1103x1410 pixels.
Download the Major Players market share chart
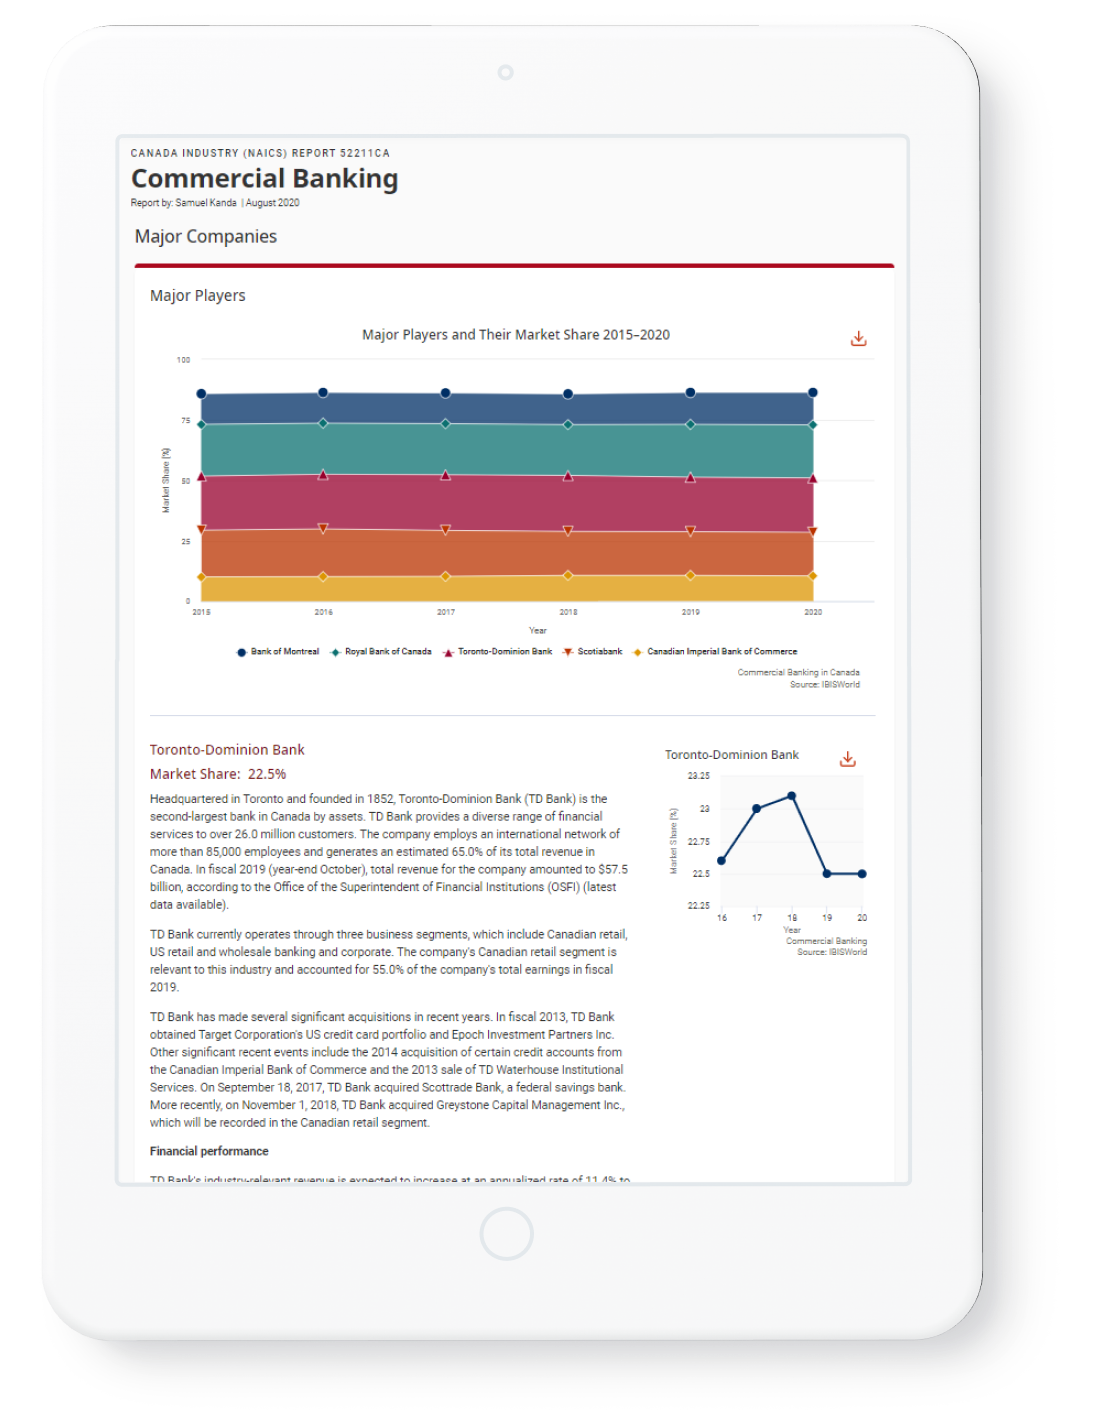click(x=858, y=339)
